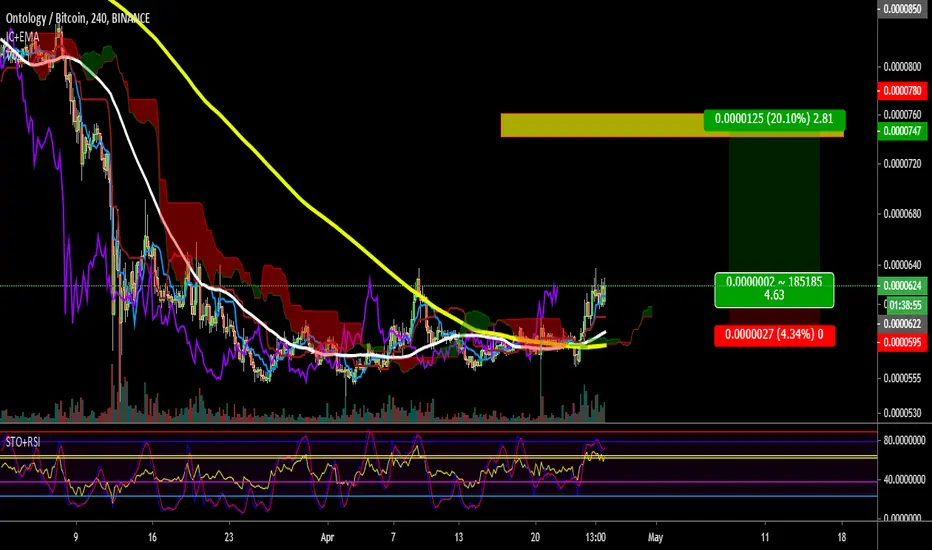This screenshot has width=932, height=550.
Task: Click the 0.0000622 grey price tag
Action: point(902,324)
